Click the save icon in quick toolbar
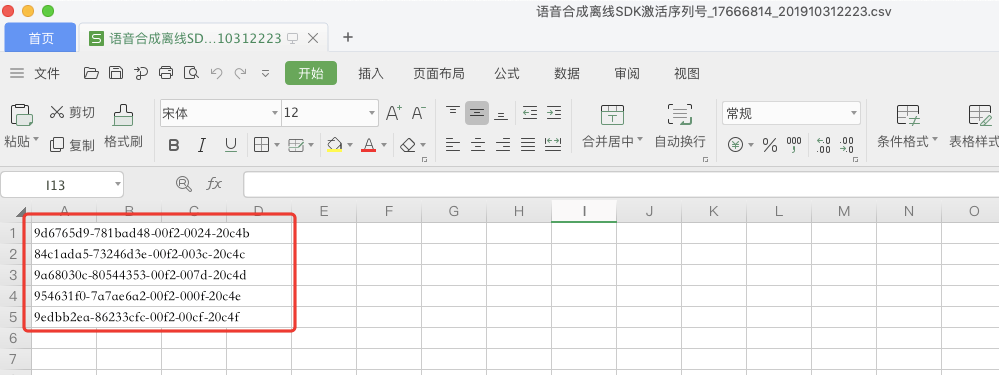 115,73
